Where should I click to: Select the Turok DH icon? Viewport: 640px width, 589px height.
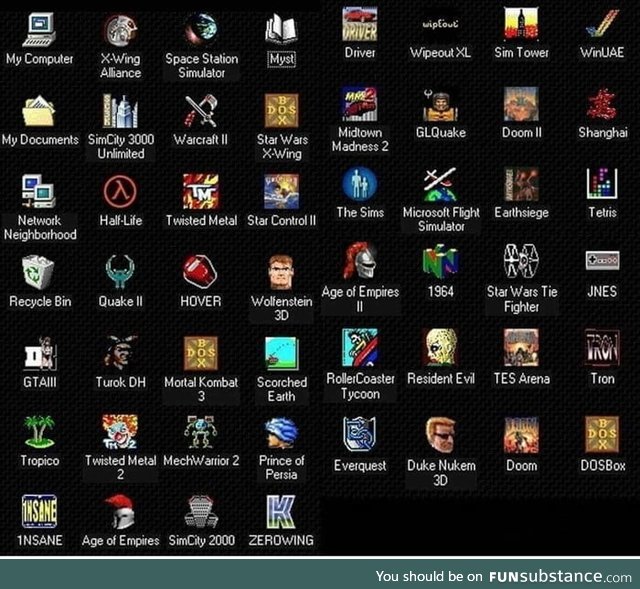120,353
